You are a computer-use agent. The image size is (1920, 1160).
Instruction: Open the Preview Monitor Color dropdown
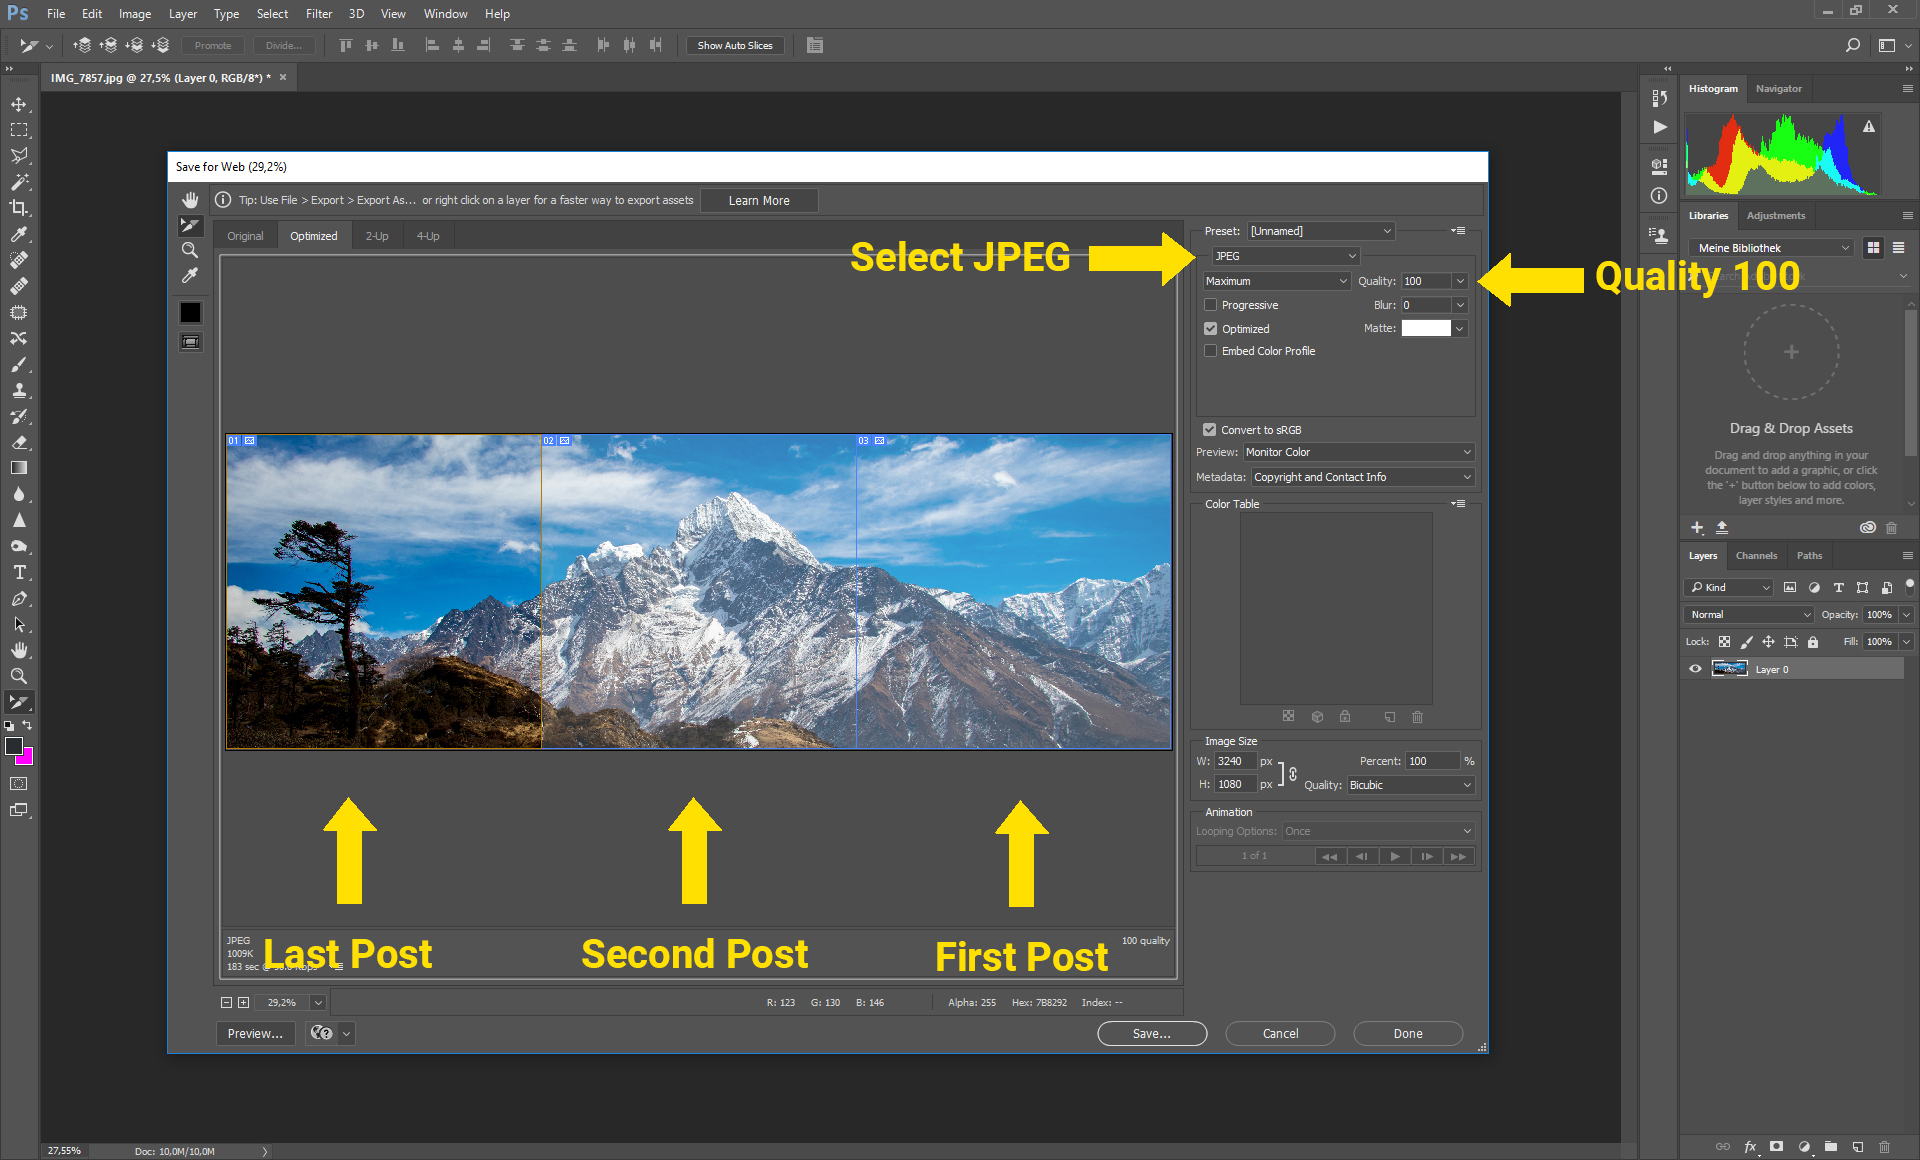(1358, 452)
